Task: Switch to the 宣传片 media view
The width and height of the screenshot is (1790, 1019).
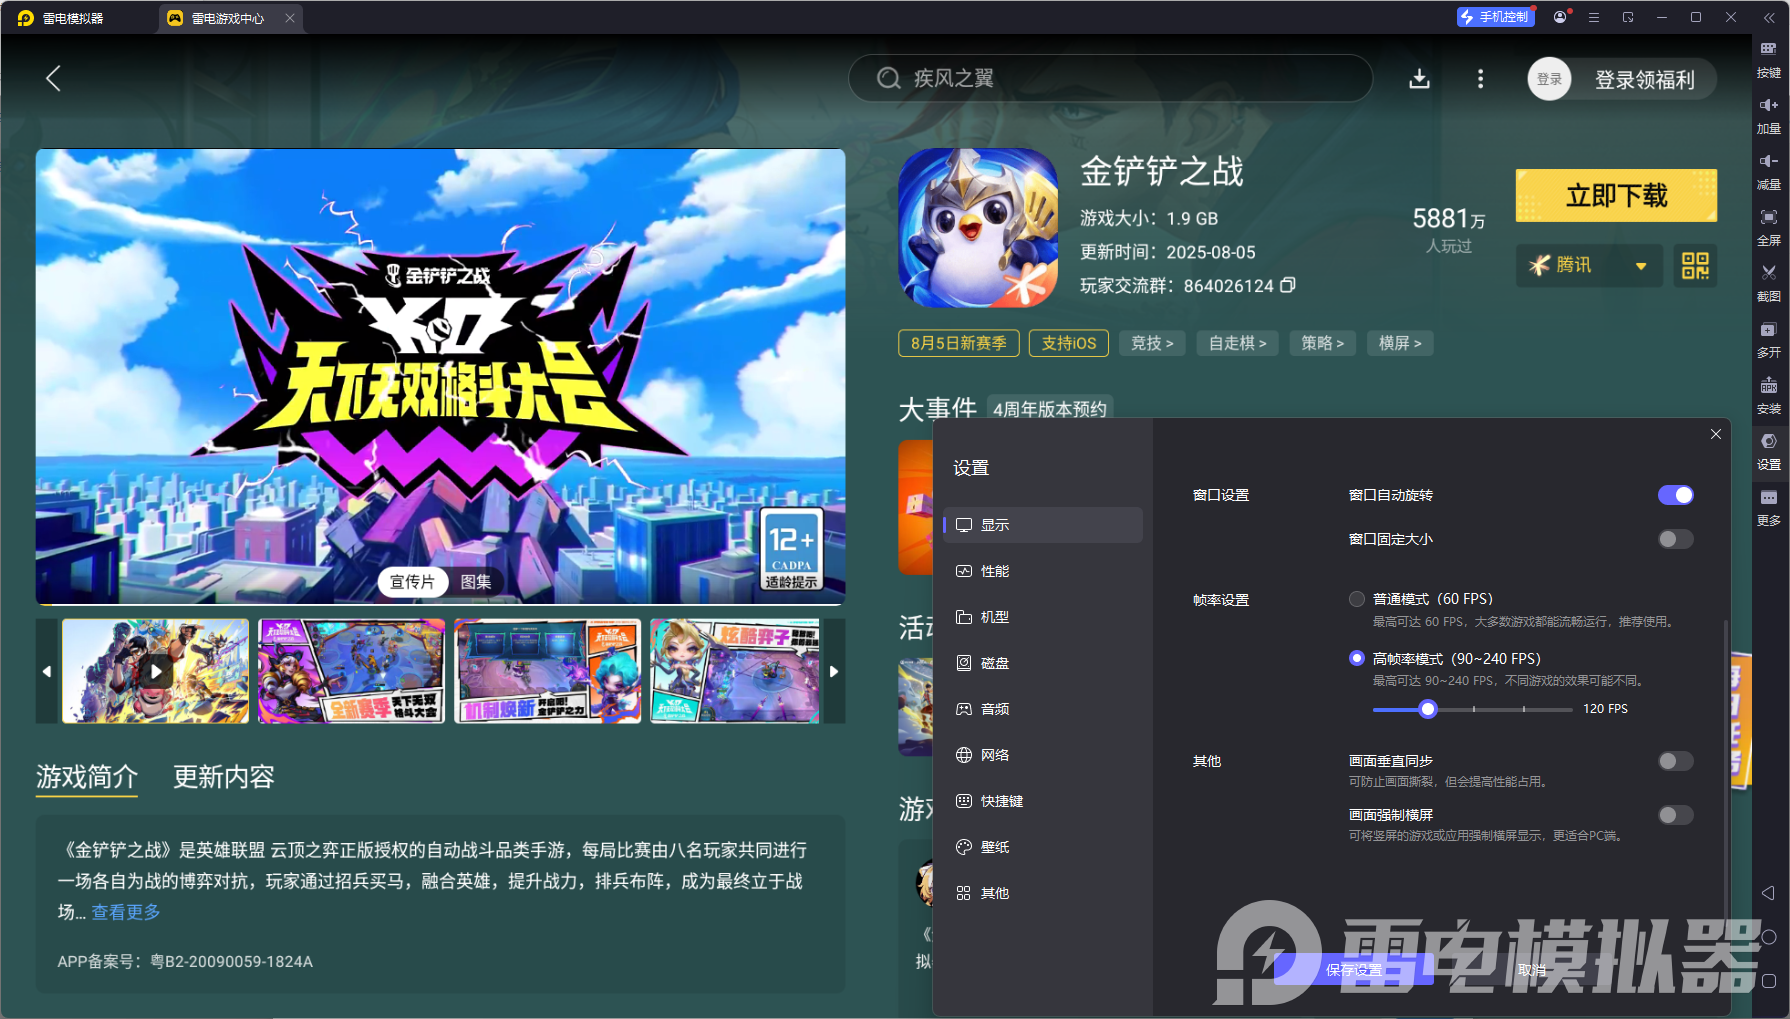Action: pyautogui.click(x=412, y=582)
